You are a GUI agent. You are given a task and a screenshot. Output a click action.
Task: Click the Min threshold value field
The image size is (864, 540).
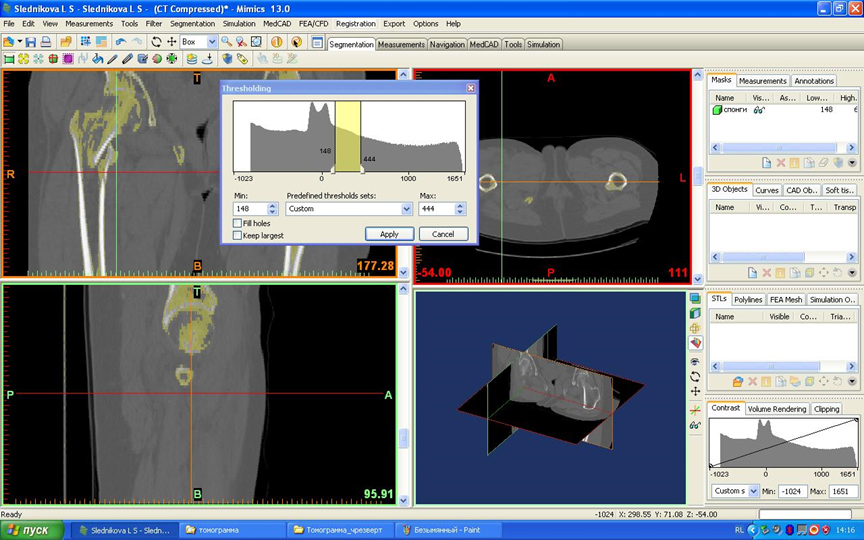point(250,209)
